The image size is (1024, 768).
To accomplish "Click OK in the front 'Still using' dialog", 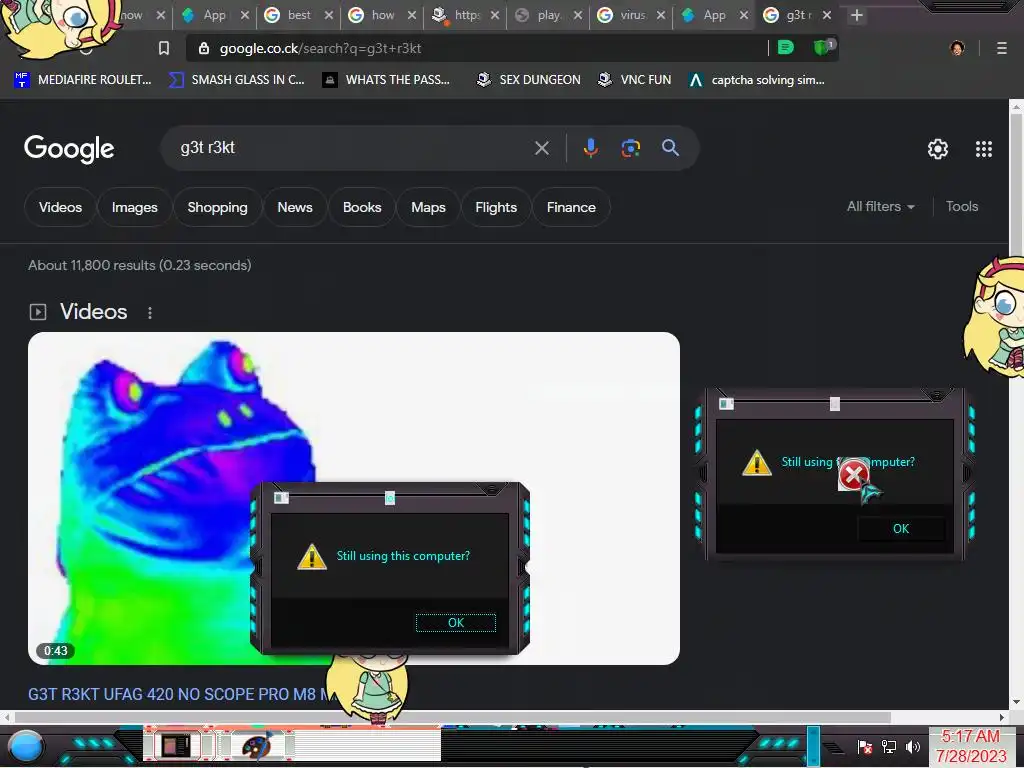I will [456, 623].
